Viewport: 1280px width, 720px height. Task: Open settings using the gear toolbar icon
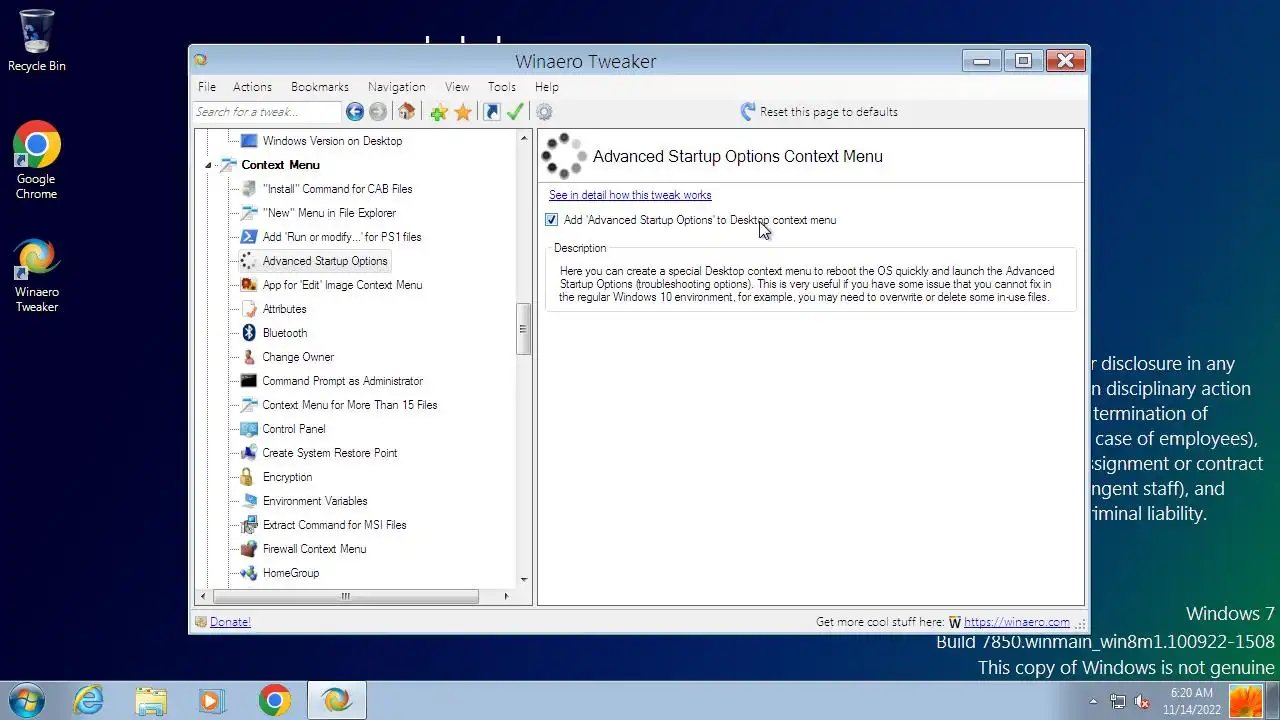point(544,112)
